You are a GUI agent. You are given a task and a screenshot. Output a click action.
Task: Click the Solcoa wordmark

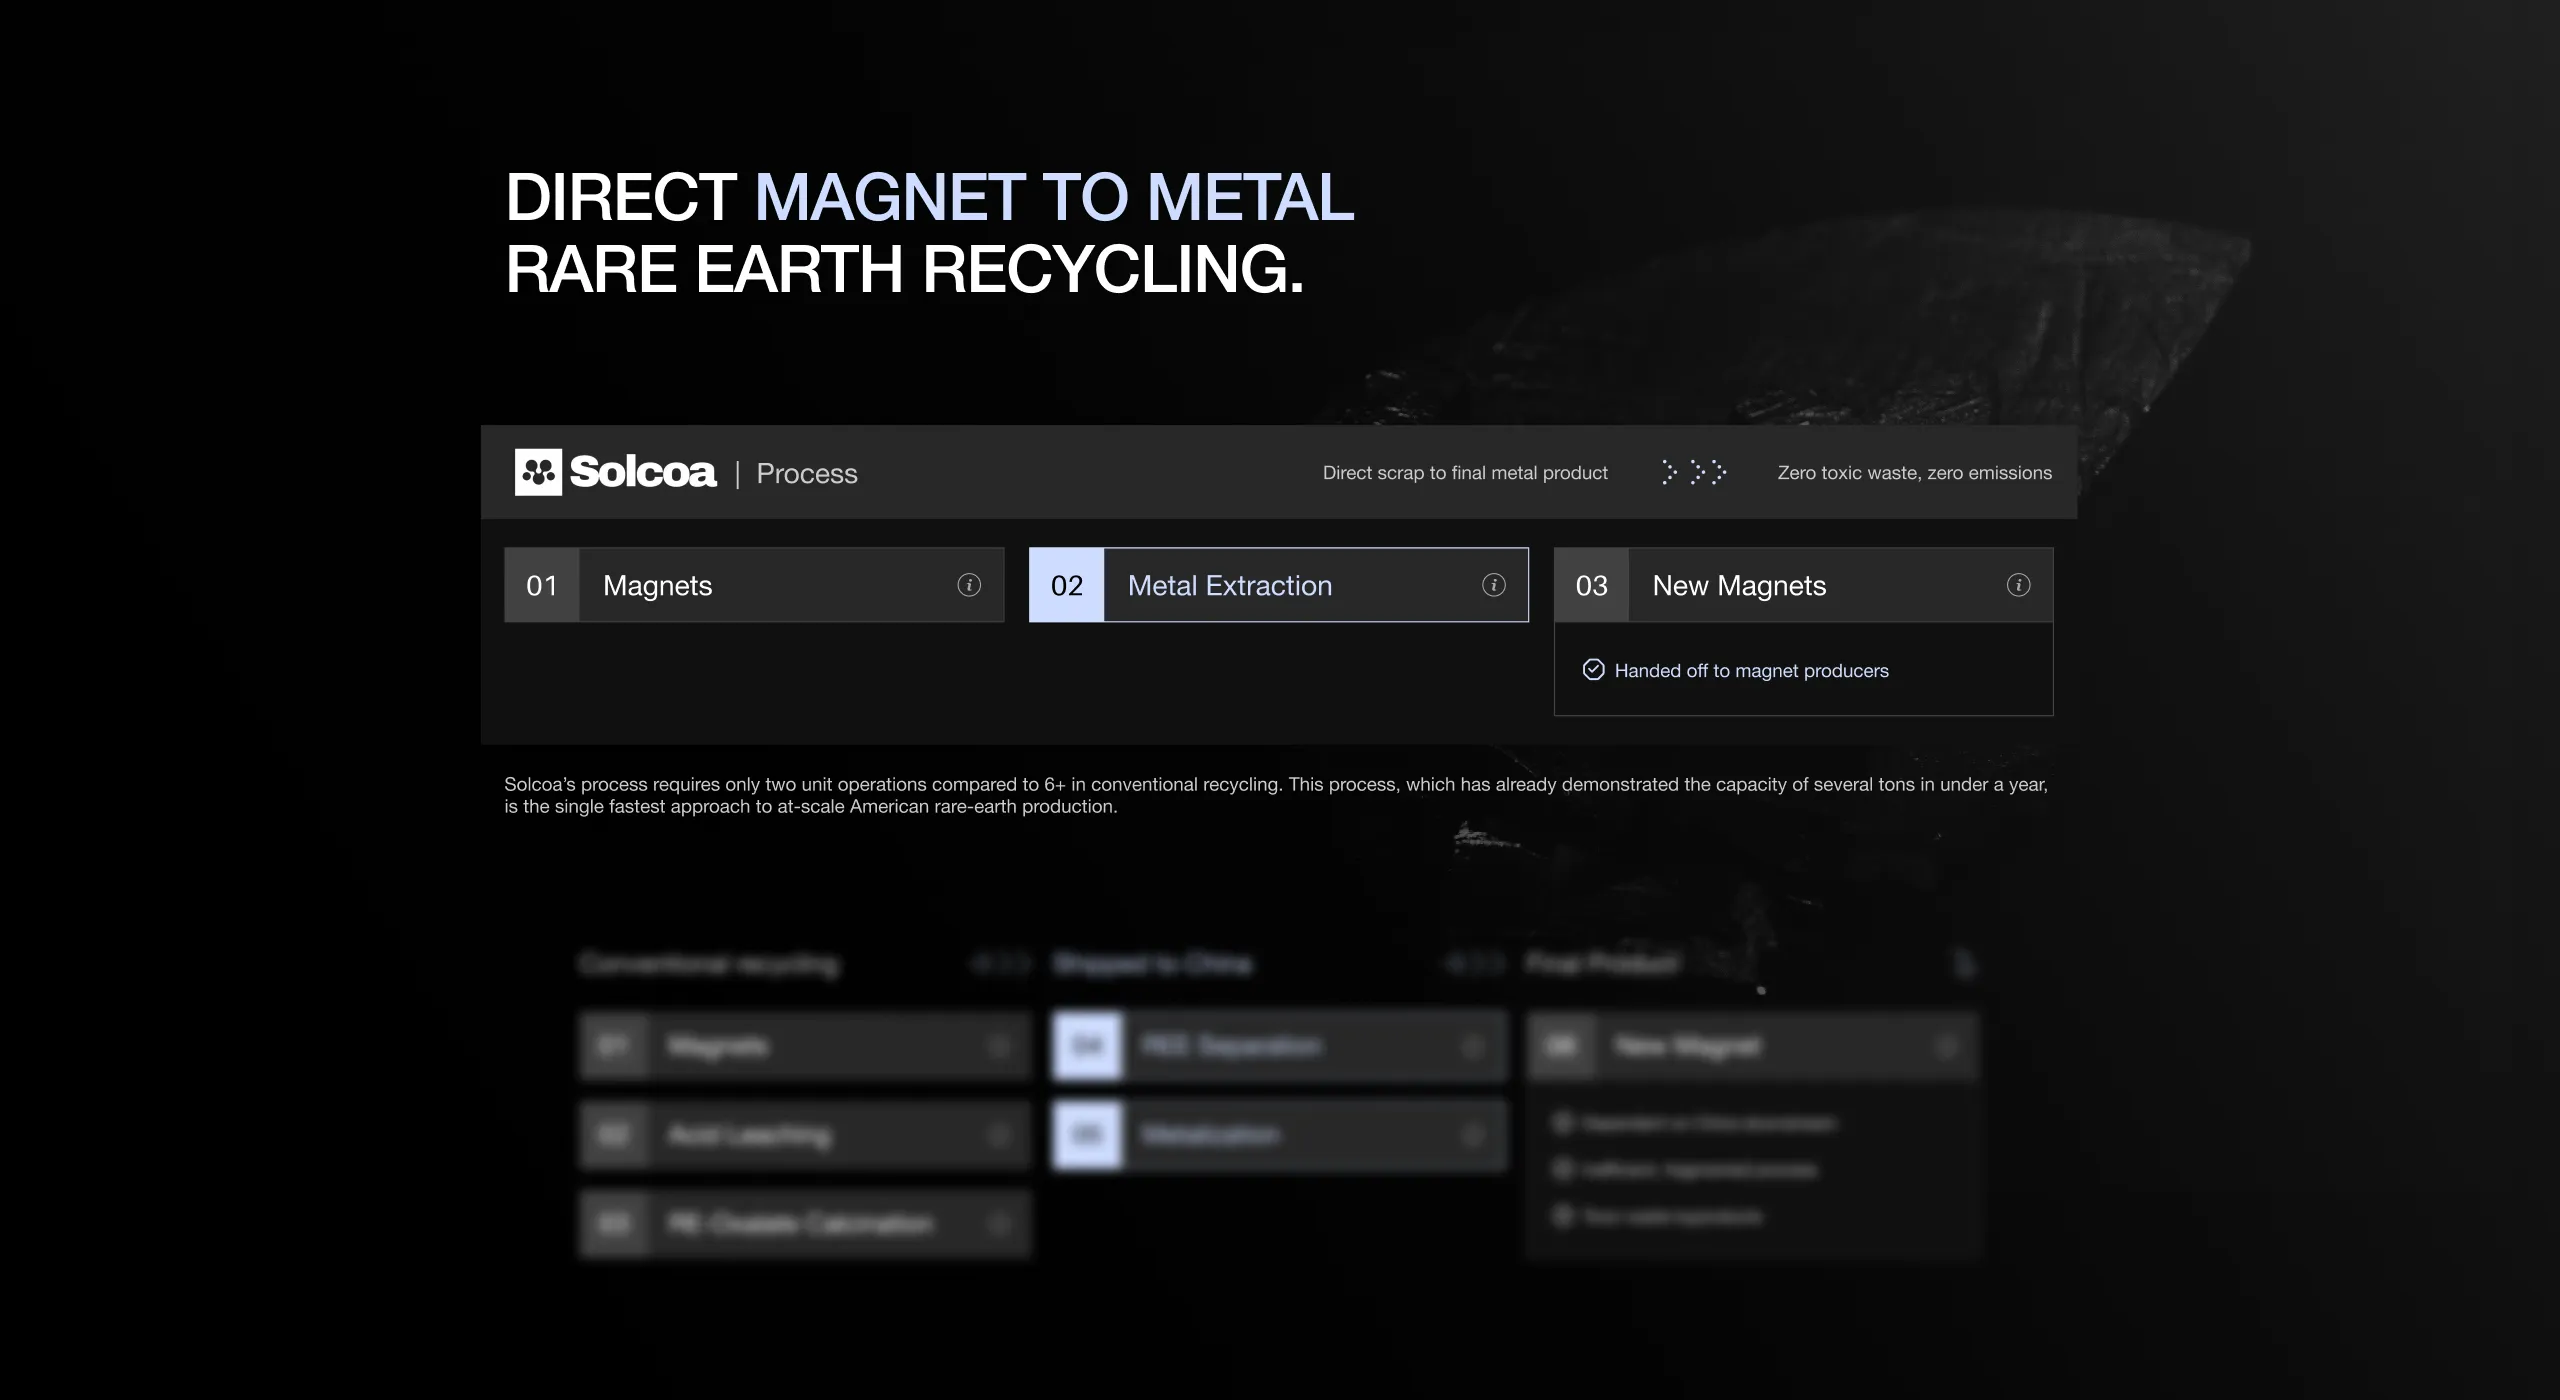(643, 472)
